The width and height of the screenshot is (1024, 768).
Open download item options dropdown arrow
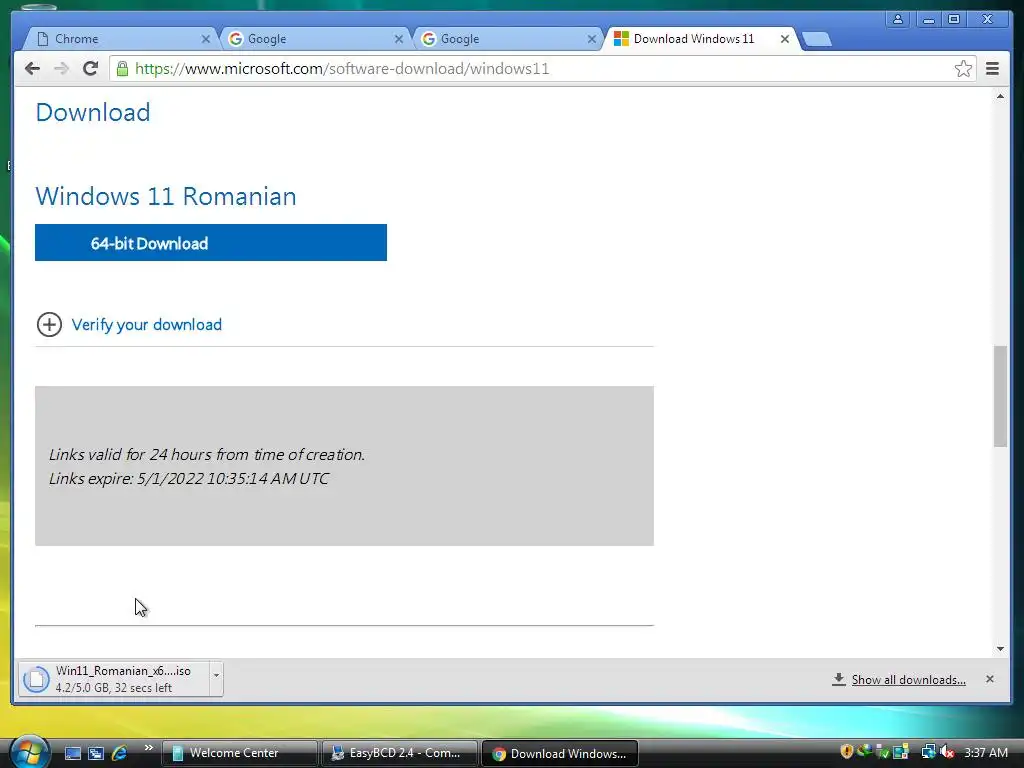click(216, 679)
